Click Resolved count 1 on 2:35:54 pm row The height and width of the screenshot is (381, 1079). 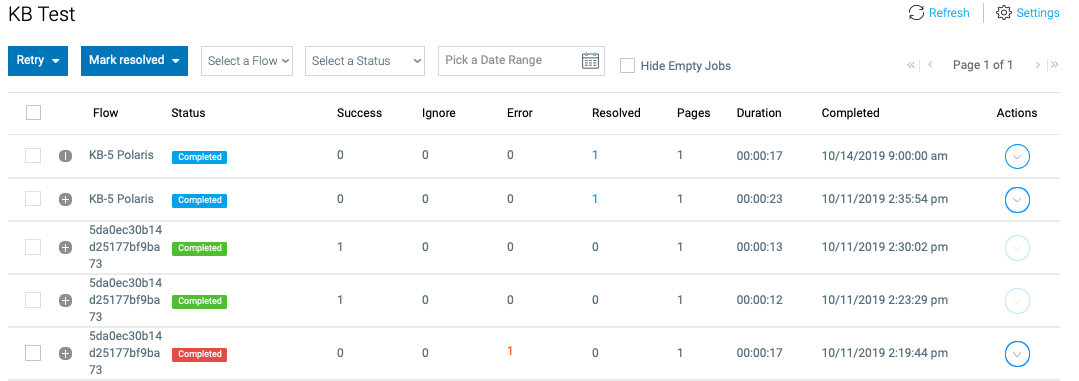coord(595,199)
